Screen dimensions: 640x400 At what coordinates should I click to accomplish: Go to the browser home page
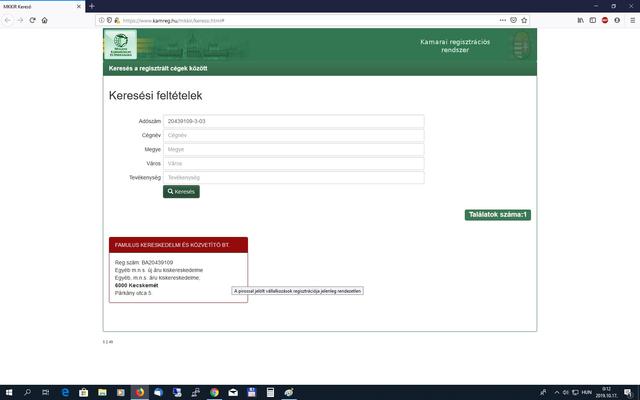[44, 20]
